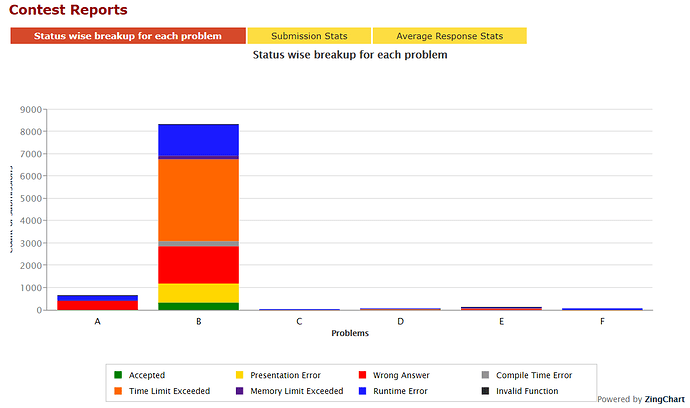Viewport: 690px width, 408px height.
Task: Switch to Submission Stats tab
Action: coord(309,36)
